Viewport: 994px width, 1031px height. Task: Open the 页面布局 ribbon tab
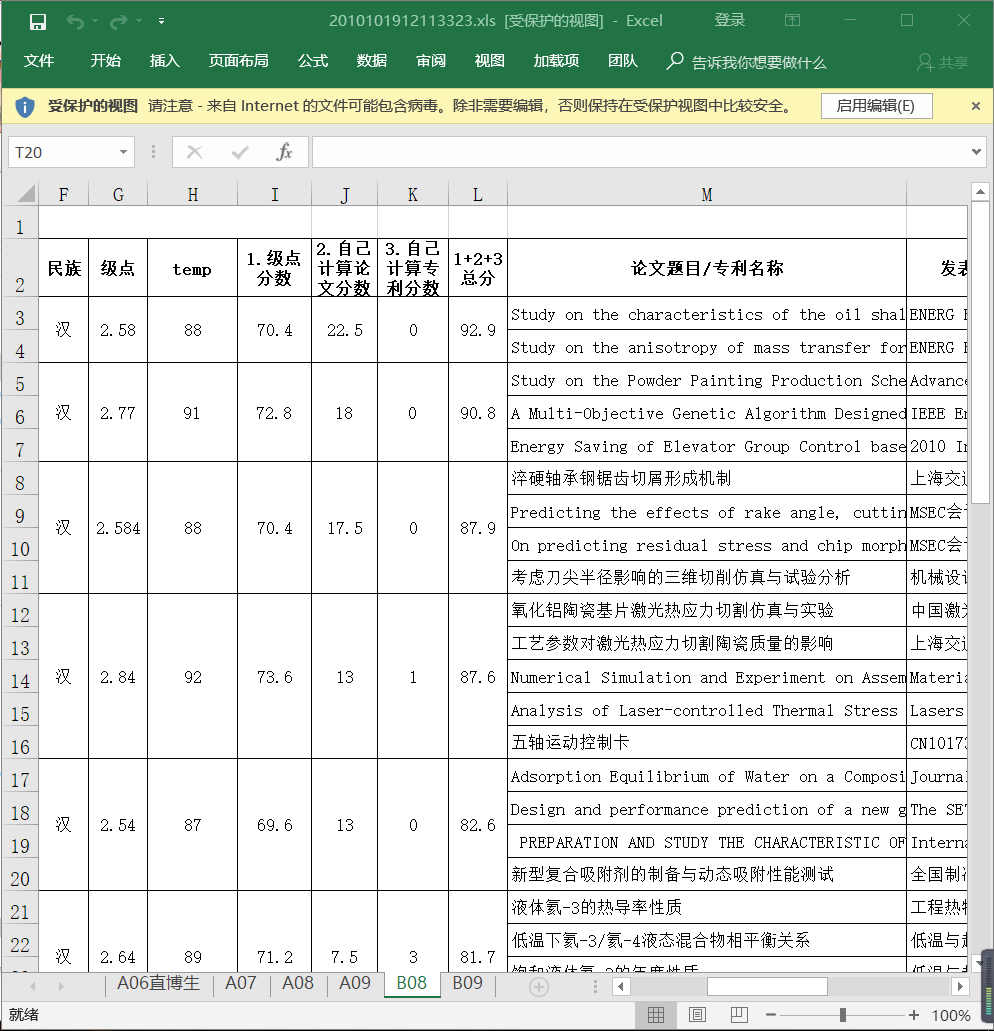click(x=239, y=61)
